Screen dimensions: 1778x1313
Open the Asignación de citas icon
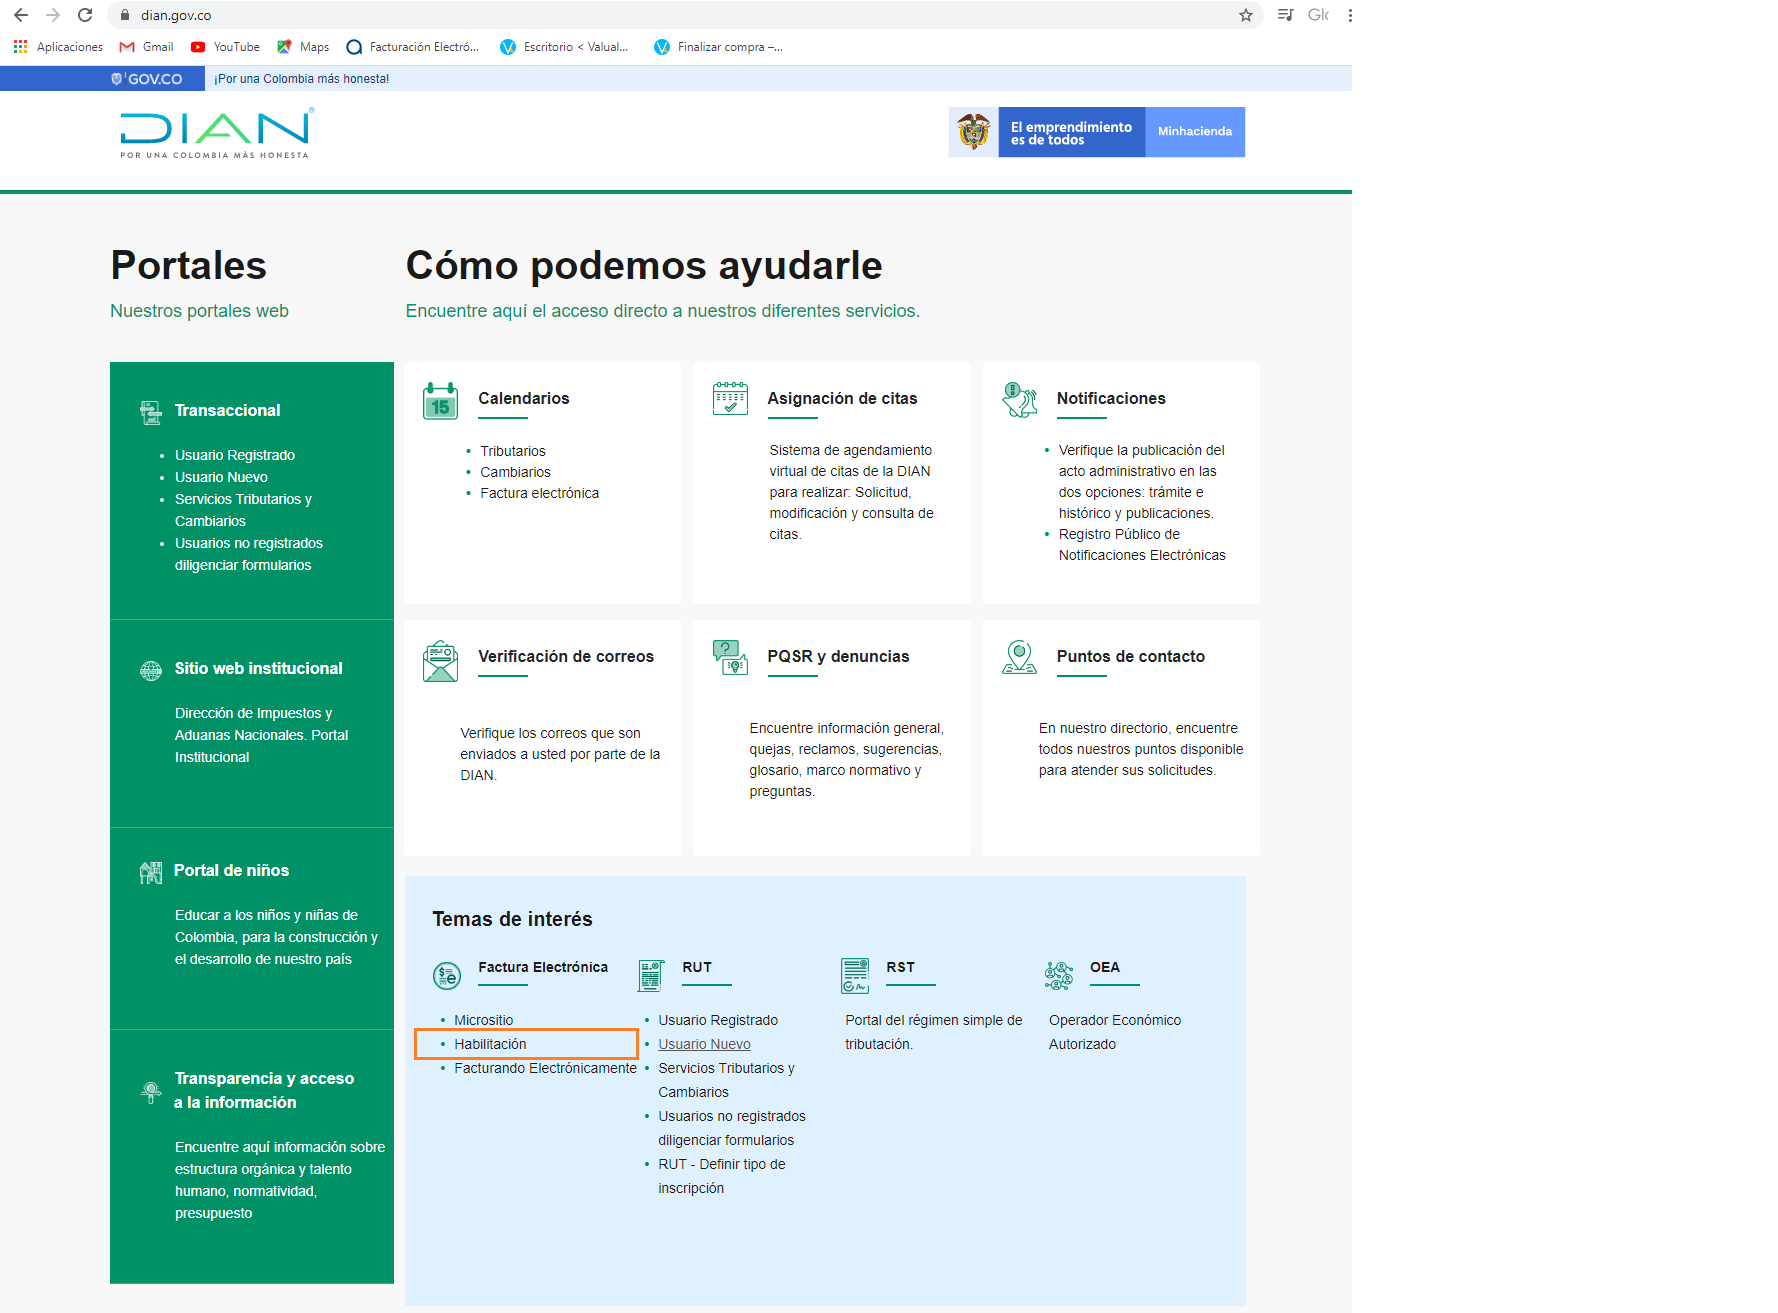730,398
